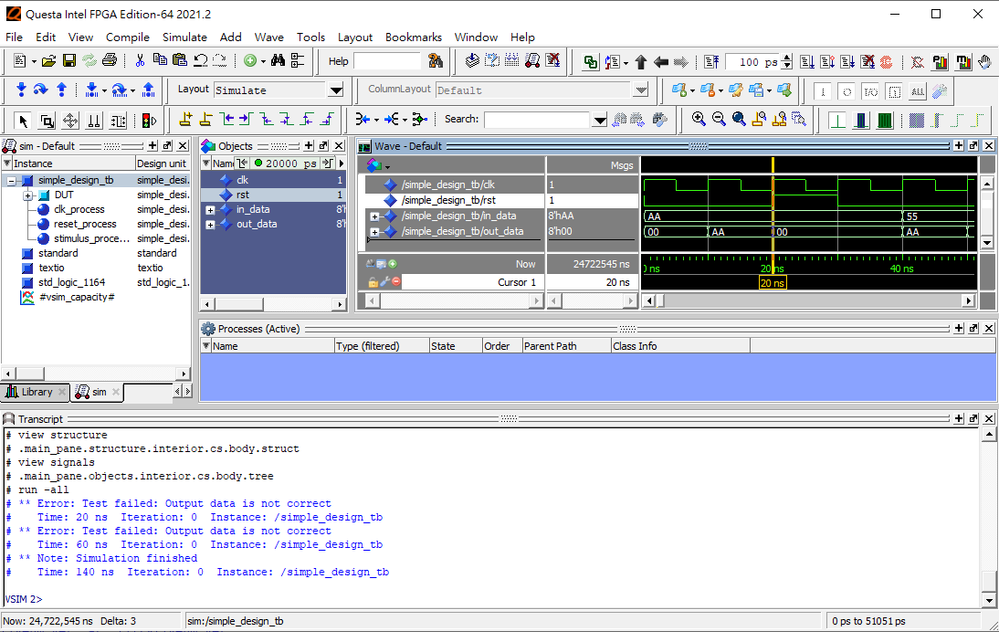Switch to the Library tab
This screenshot has width=999, height=632.
tap(36, 392)
